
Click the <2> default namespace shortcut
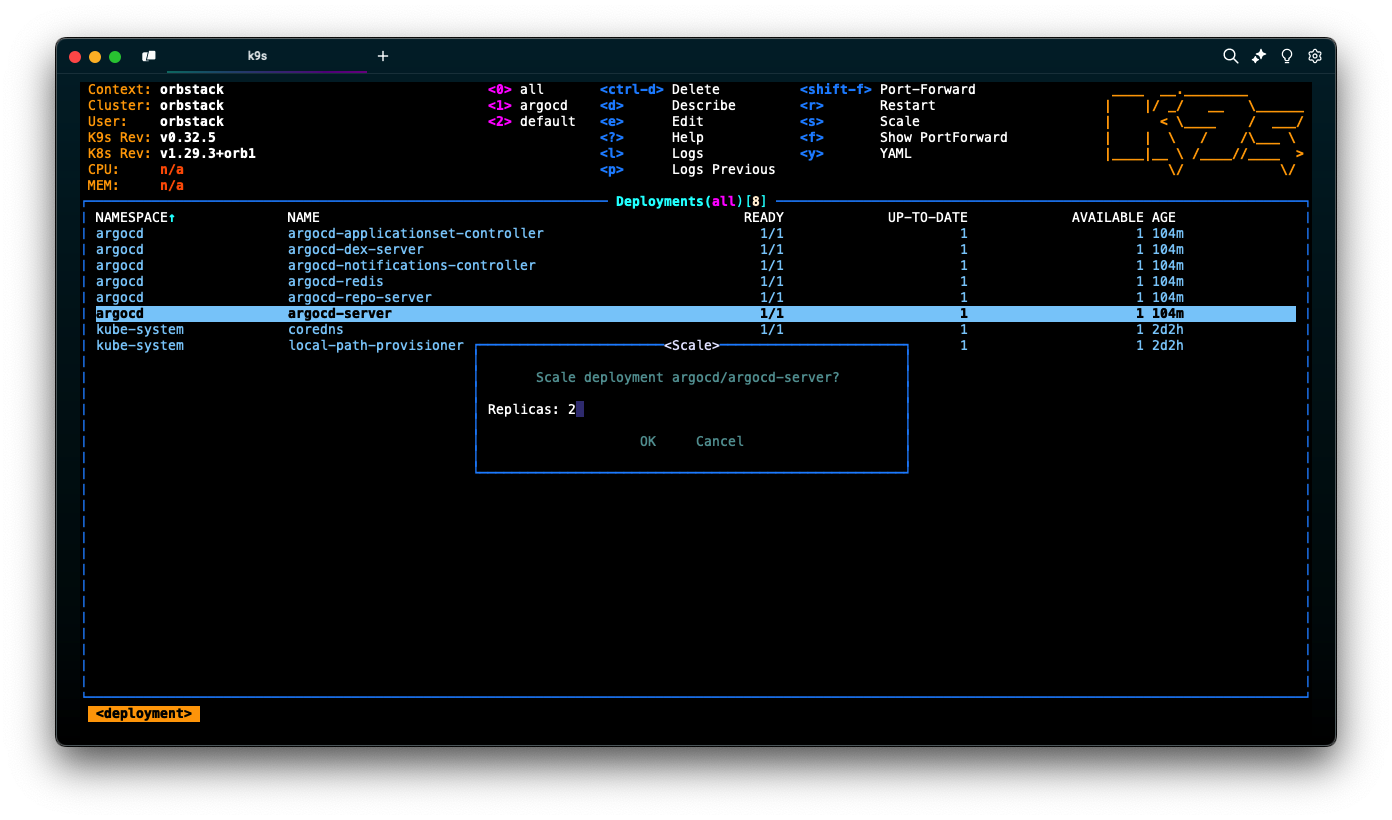532,121
